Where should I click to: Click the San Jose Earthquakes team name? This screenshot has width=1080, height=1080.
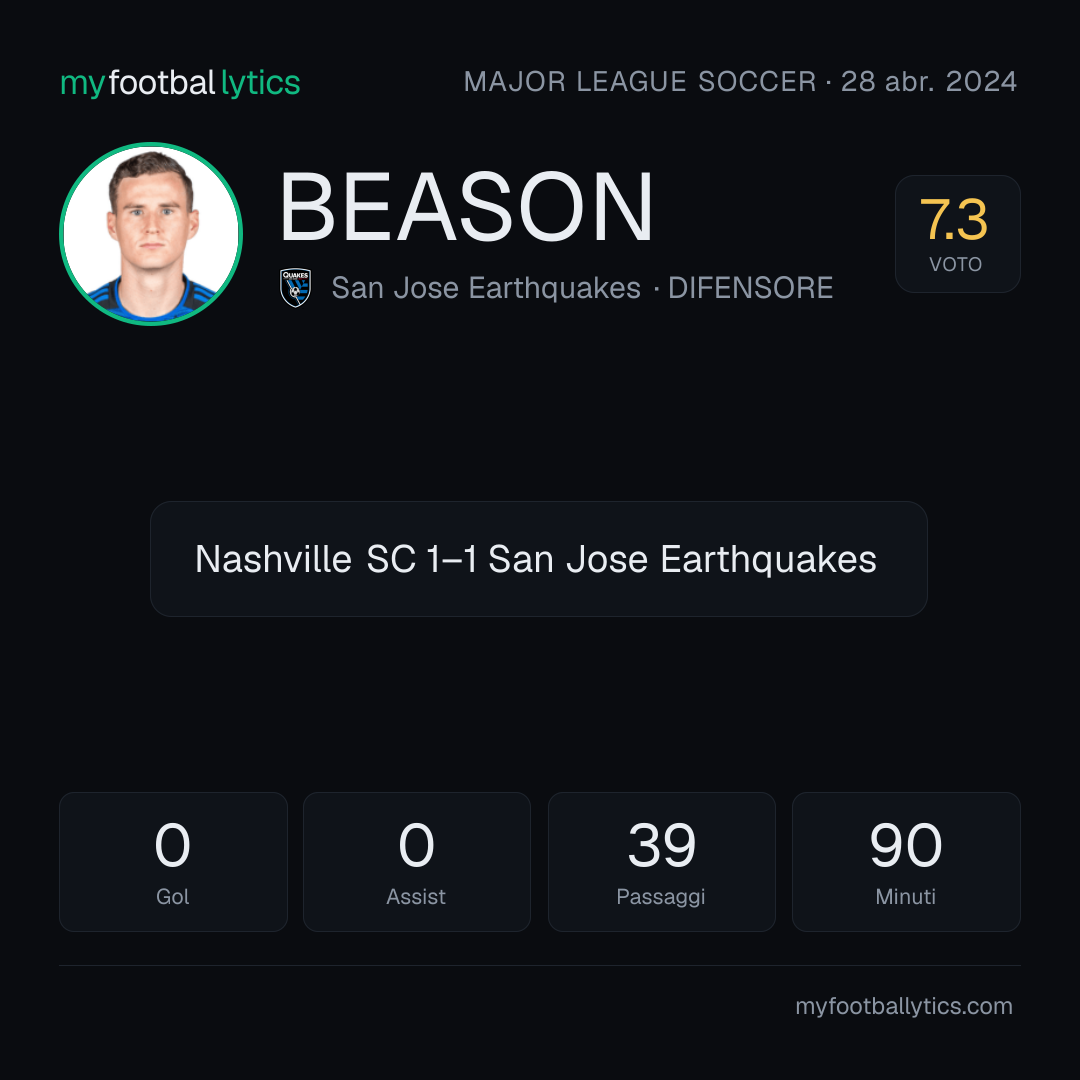[x=486, y=288]
